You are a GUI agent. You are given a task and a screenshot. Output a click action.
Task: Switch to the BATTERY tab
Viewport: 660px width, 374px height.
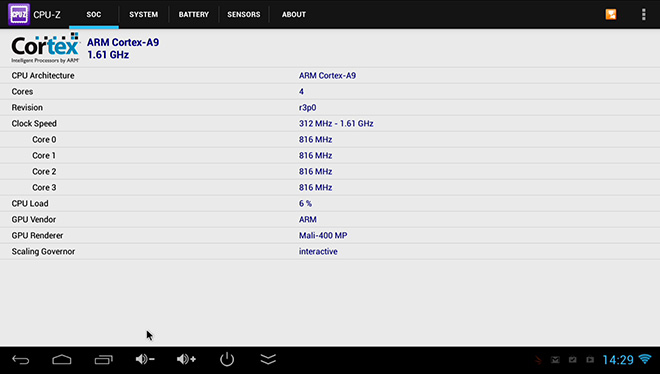(194, 14)
